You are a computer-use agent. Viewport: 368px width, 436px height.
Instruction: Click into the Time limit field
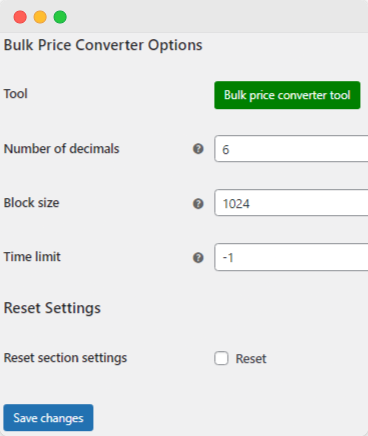coord(291,257)
